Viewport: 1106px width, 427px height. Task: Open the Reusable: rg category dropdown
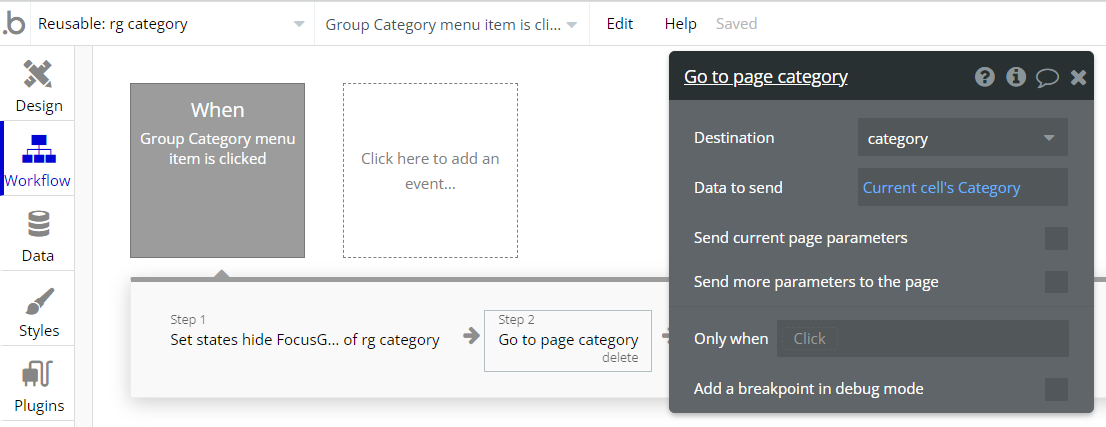click(x=171, y=24)
